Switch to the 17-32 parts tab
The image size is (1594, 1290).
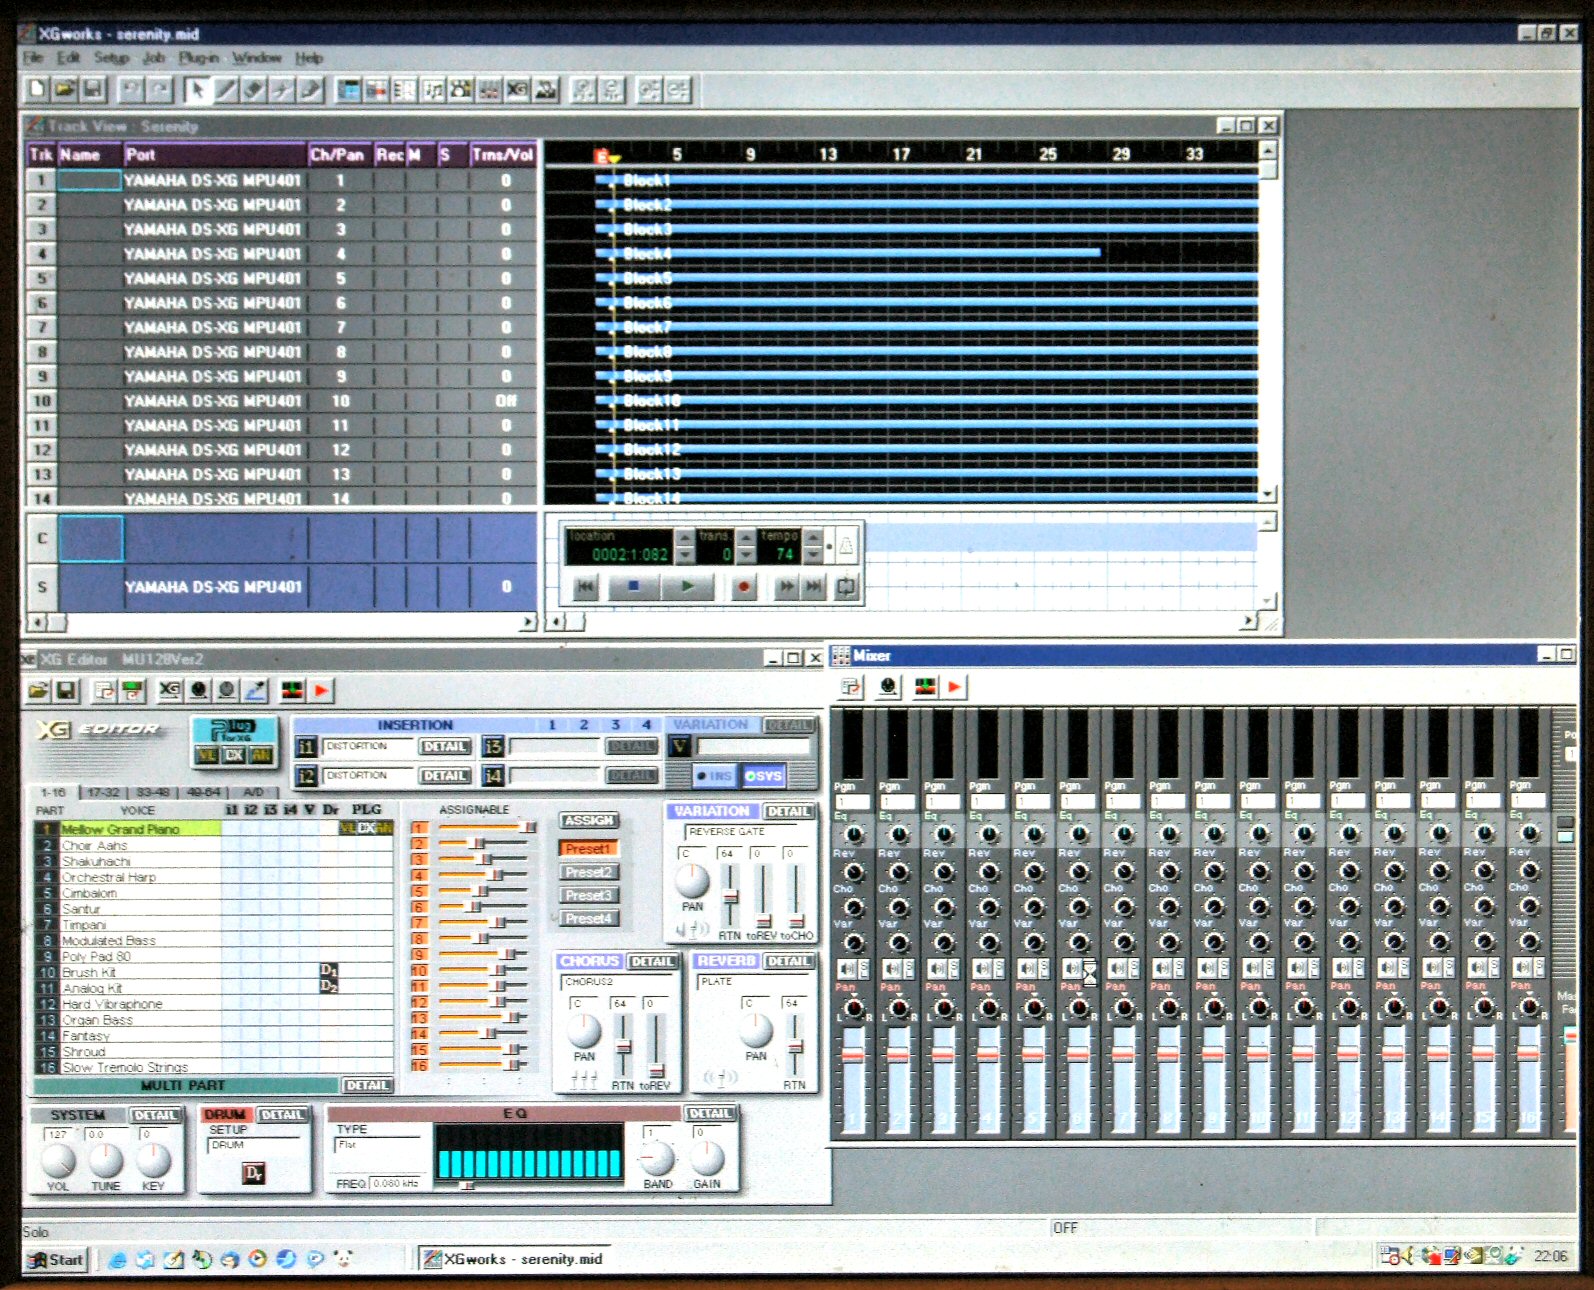tap(103, 792)
